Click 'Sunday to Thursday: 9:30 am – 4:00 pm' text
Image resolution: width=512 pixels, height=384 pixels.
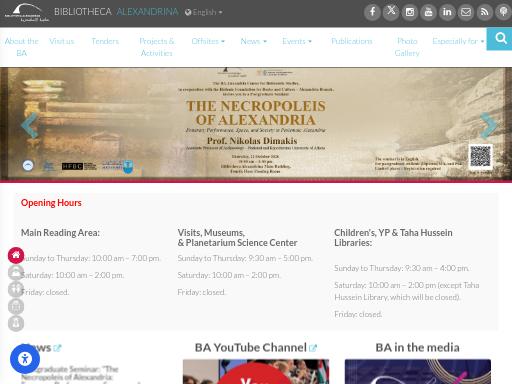402,268
